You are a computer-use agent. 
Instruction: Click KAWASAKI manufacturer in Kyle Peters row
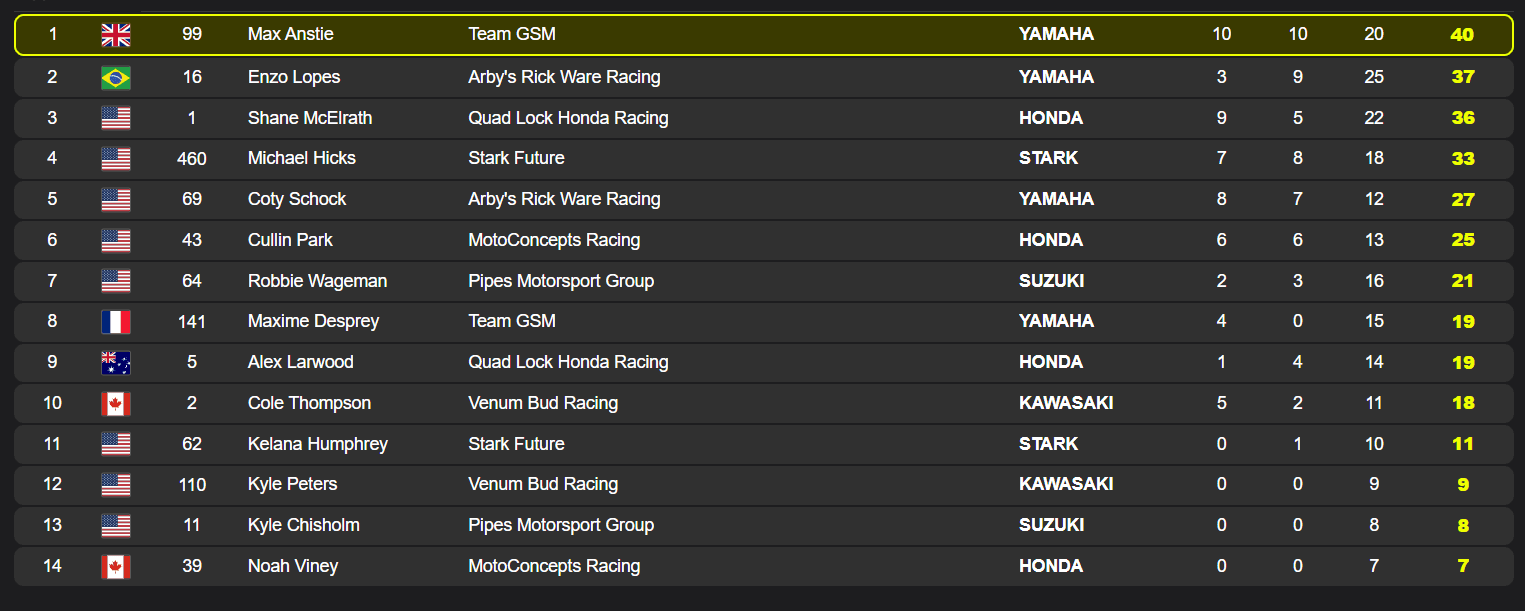point(1066,484)
